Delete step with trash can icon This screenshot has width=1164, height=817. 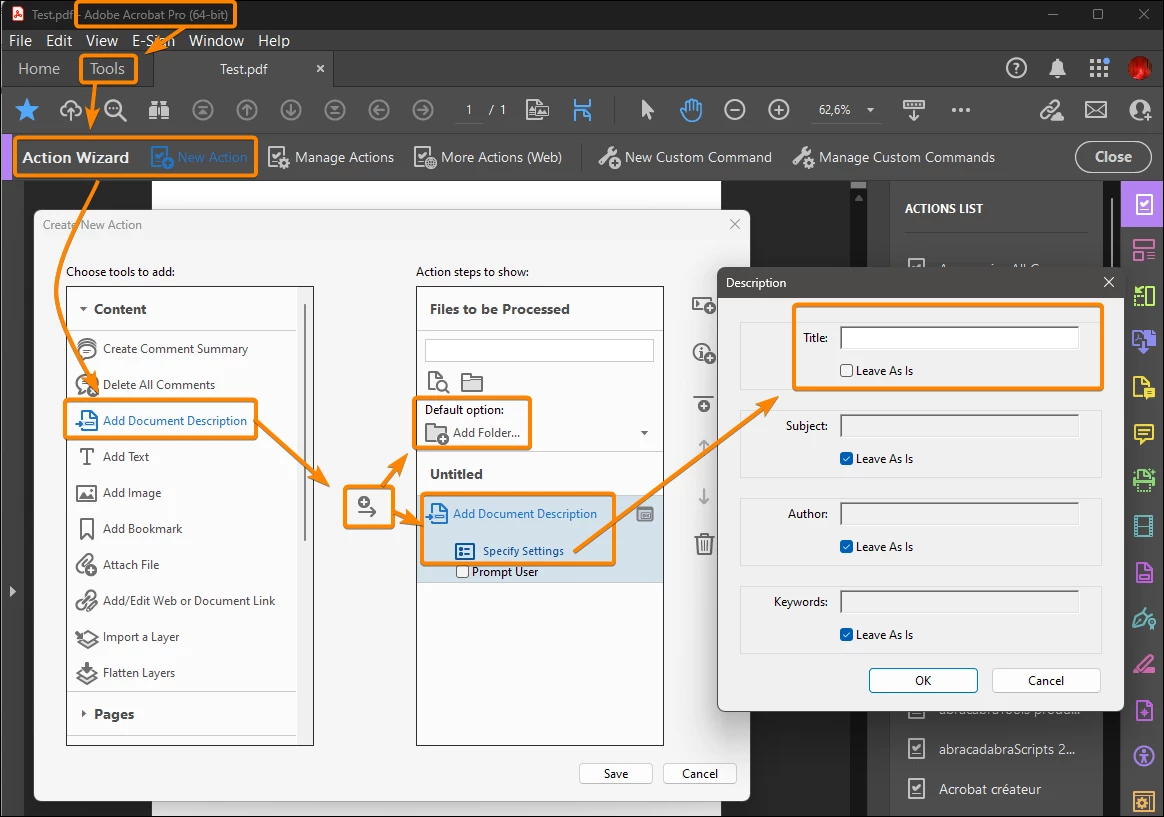point(704,544)
